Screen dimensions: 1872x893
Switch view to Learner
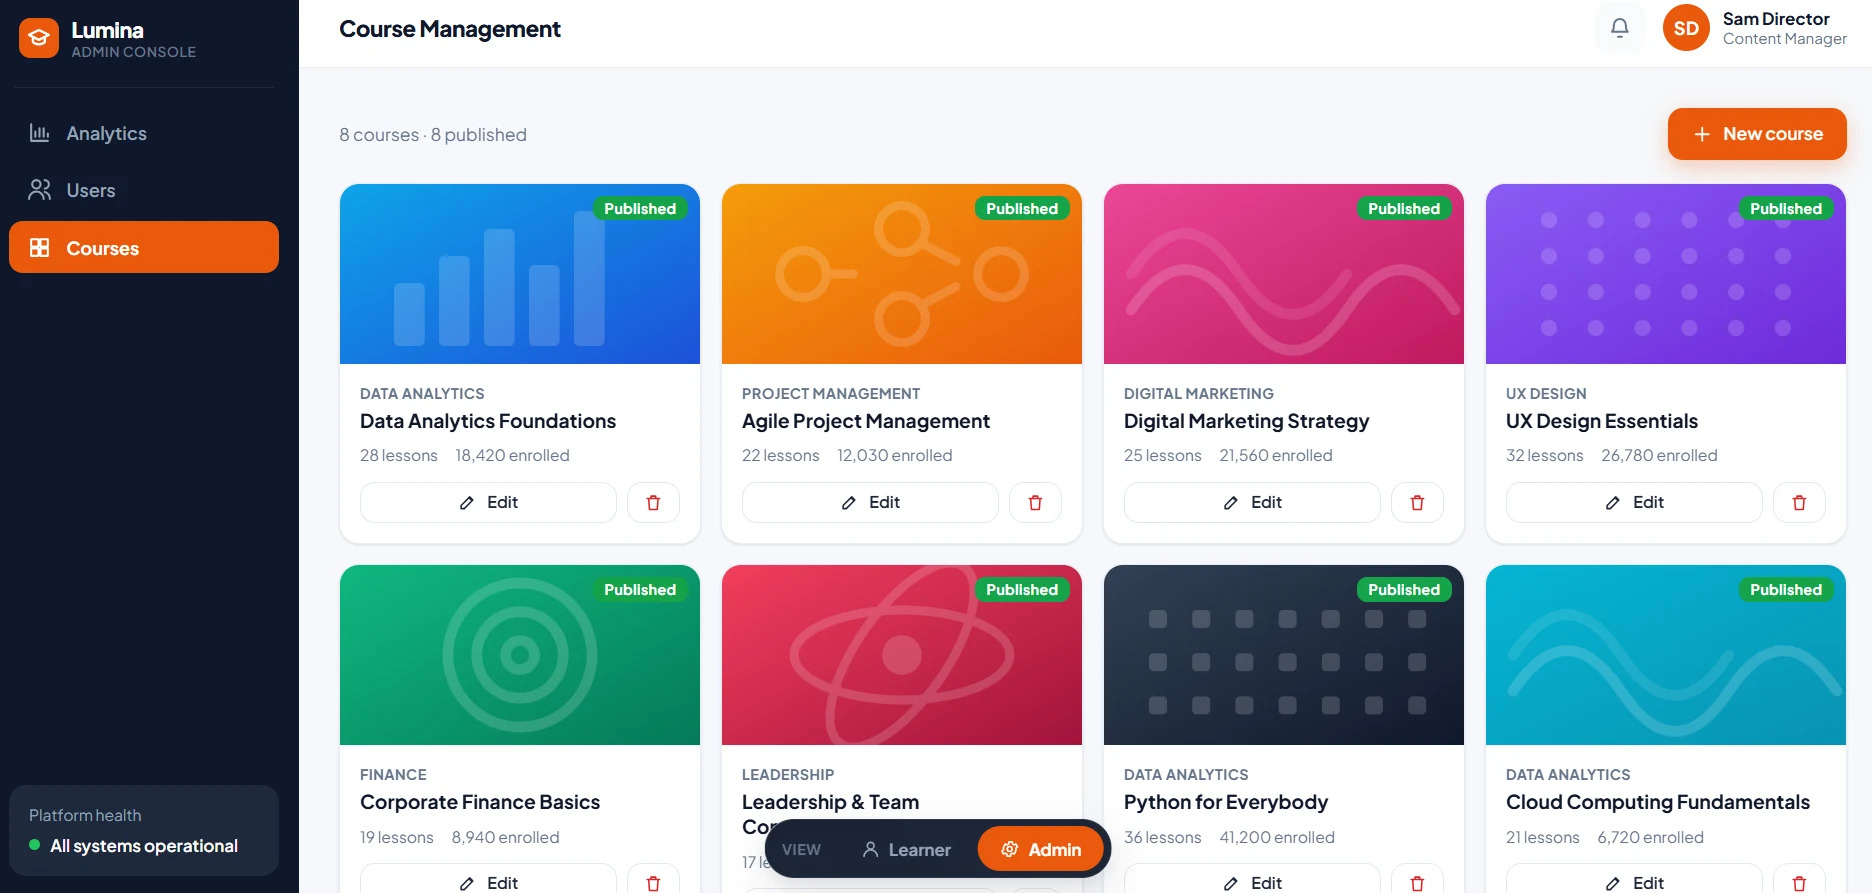pos(907,849)
